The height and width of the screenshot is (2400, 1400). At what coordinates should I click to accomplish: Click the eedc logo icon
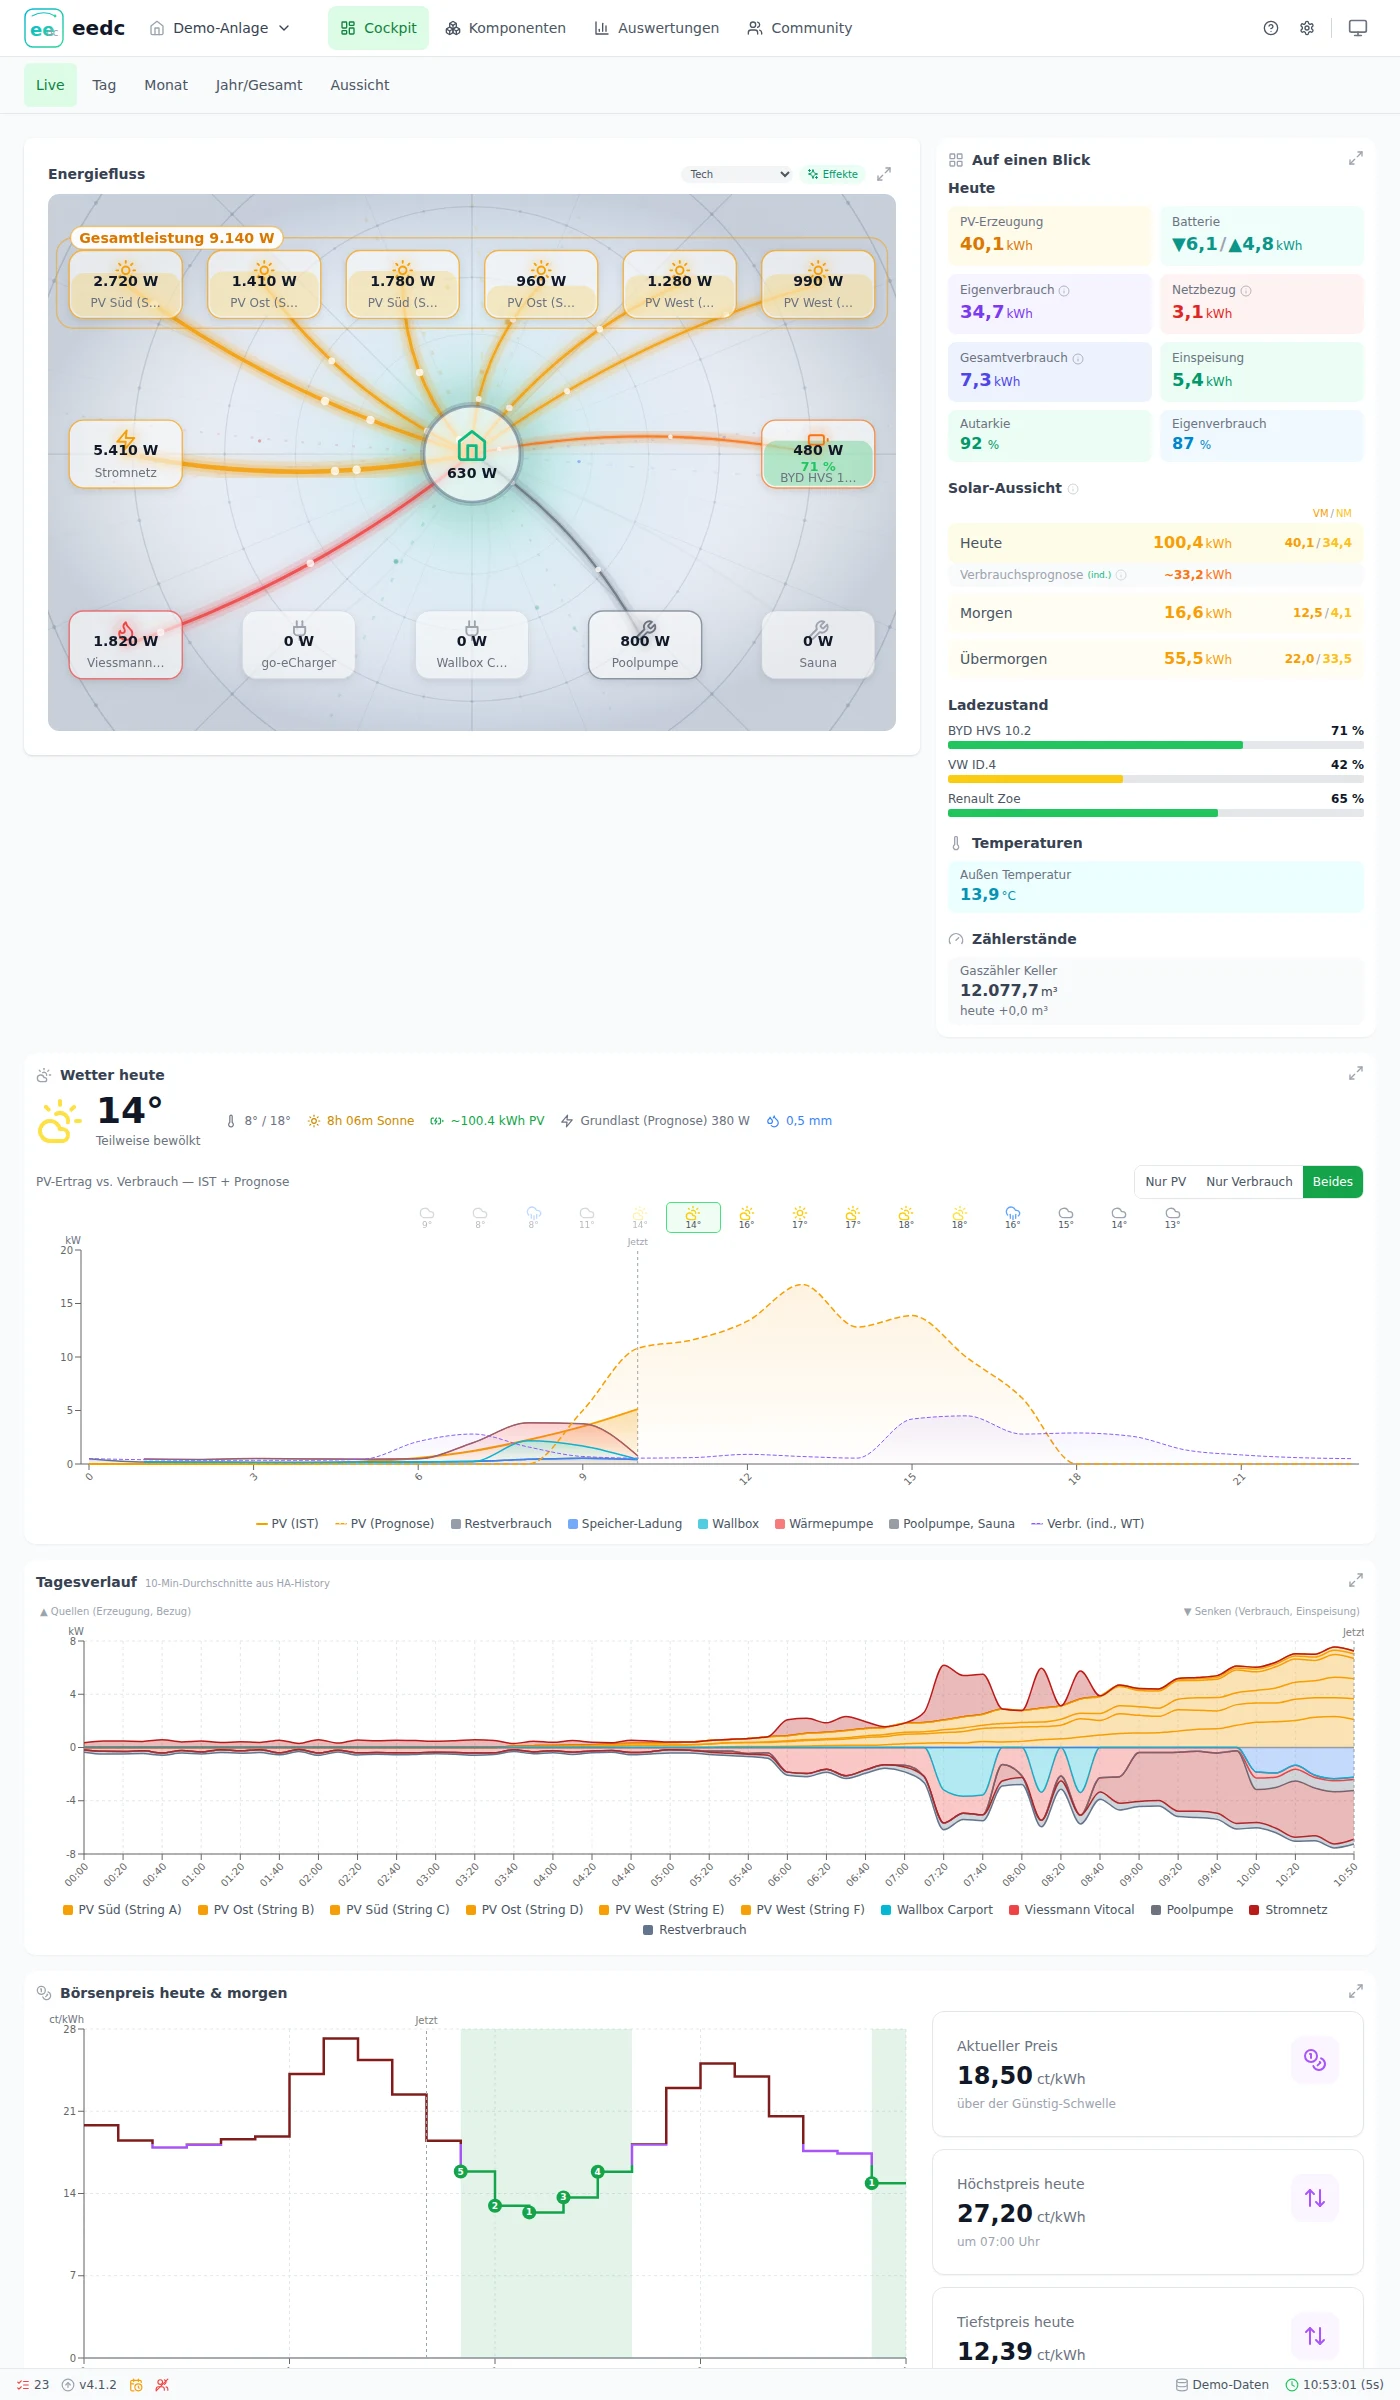(43, 28)
